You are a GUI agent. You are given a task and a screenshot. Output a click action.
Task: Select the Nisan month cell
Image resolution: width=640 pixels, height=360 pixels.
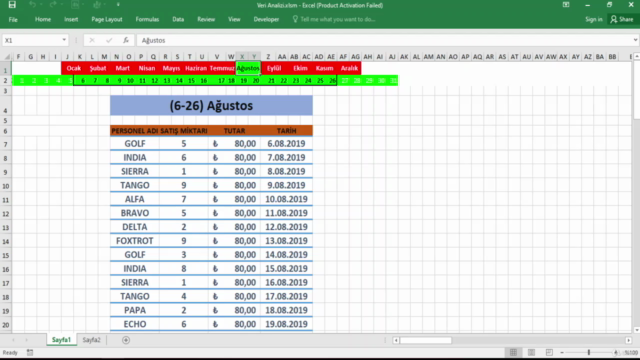tap(147, 68)
